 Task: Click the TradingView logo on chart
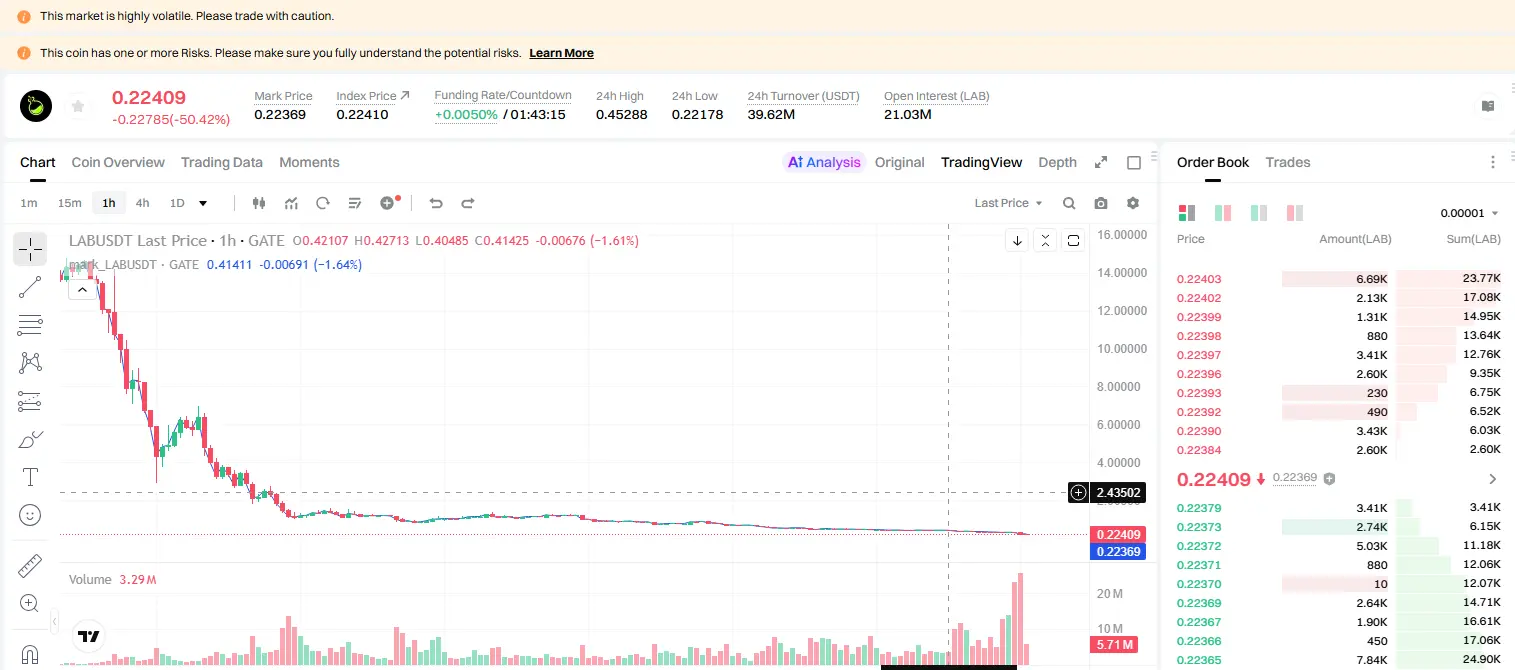click(88, 636)
